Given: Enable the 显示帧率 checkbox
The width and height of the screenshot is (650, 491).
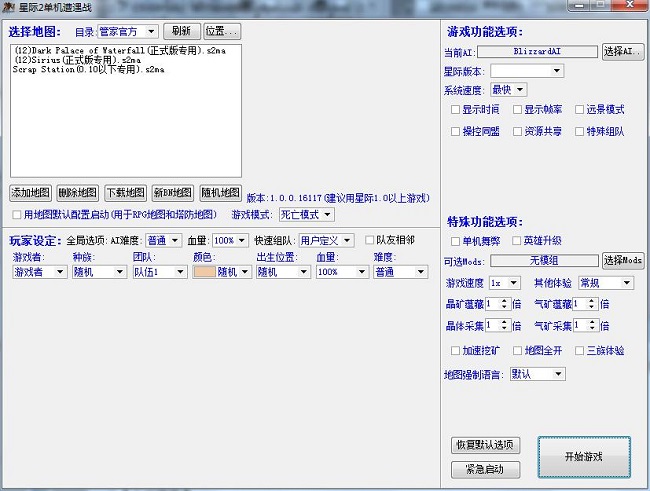Looking at the screenshot, I should [x=517, y=109].
